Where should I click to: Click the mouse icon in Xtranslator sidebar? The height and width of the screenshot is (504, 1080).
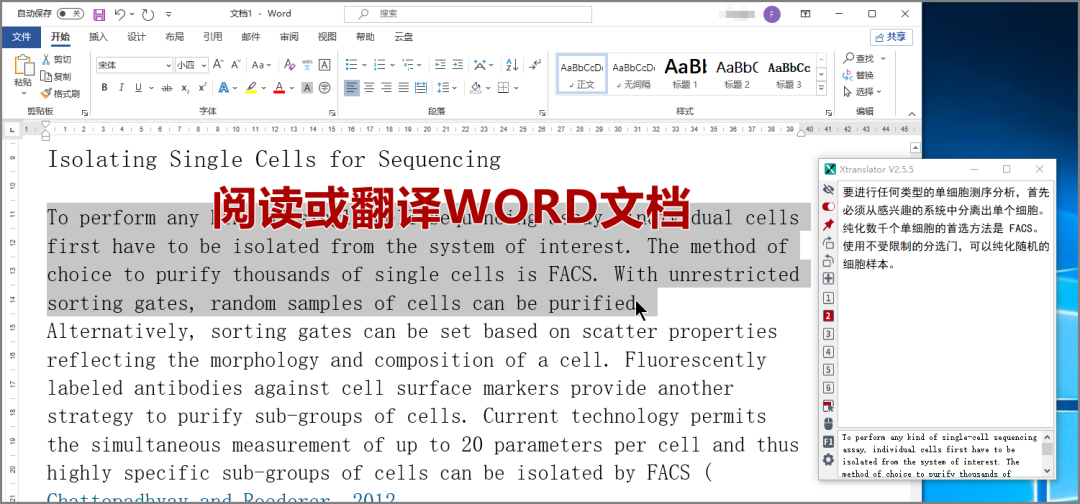click(829, 423)
